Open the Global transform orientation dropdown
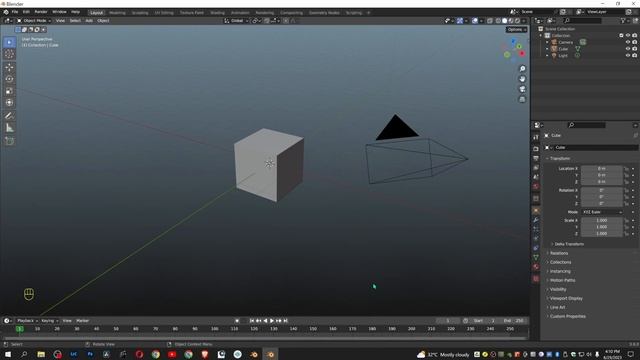Screen dimensions: 640x360 (236, 21)
